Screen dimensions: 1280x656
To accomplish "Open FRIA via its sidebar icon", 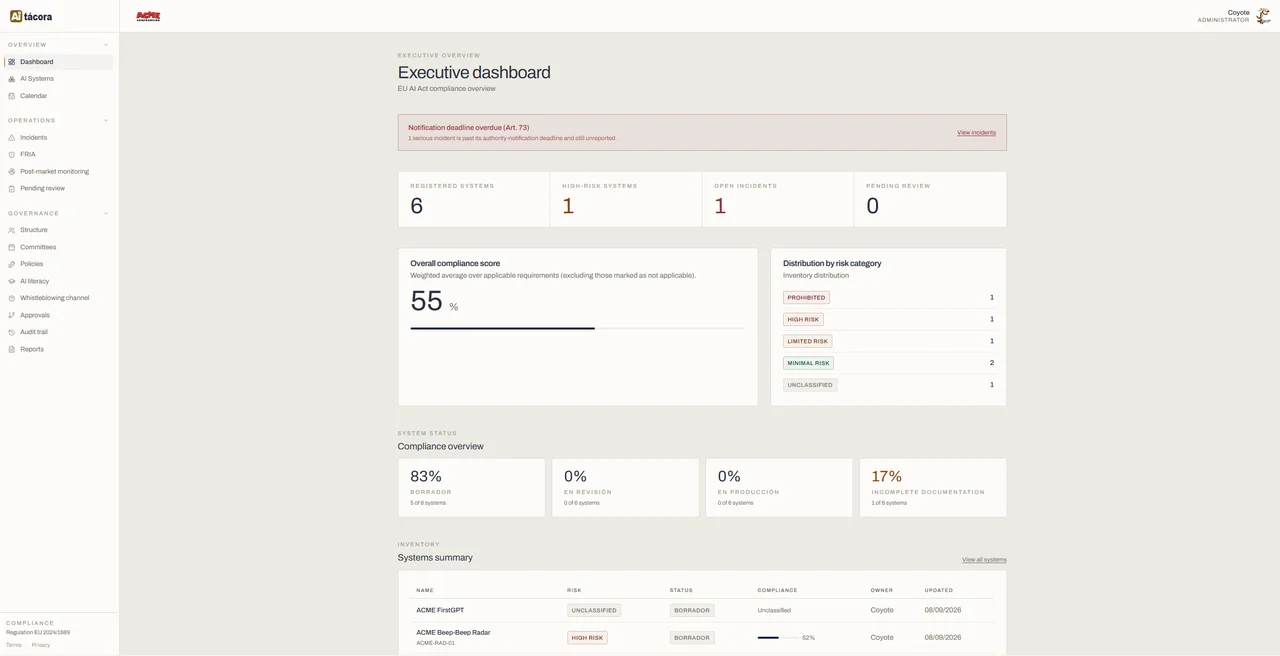I will click(12, 155).
